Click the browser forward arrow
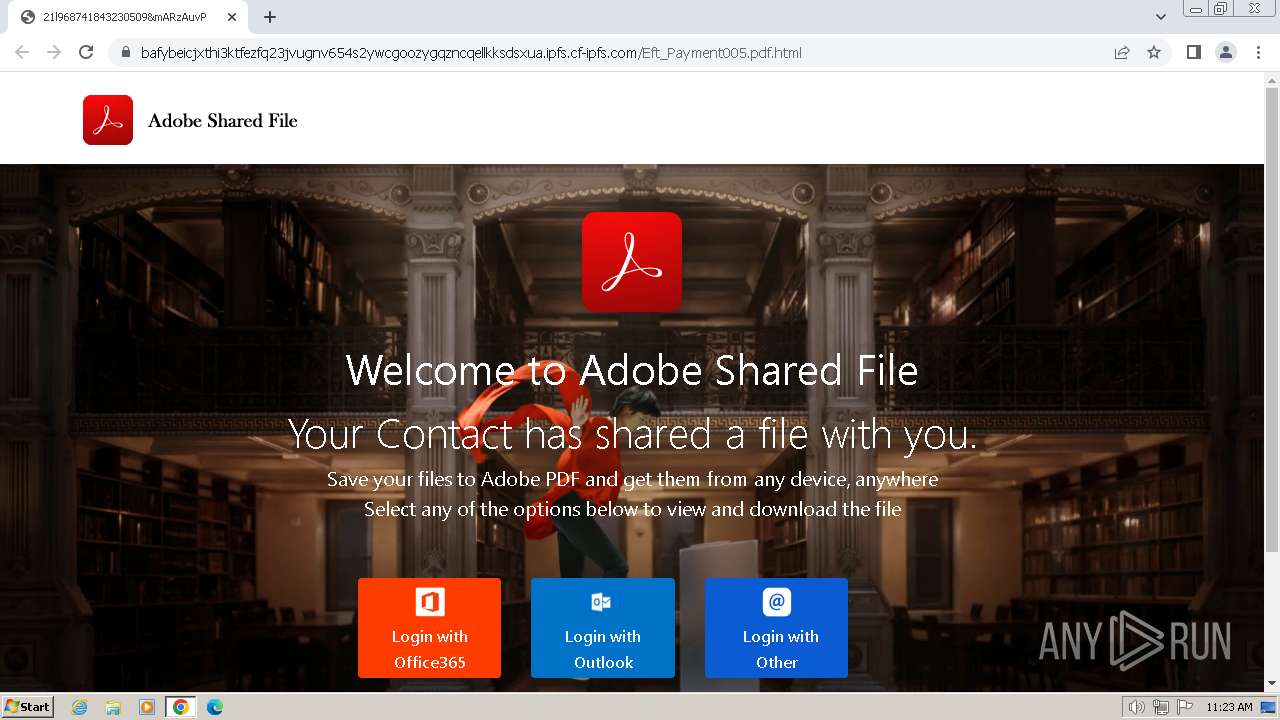 tap(54, 52)
